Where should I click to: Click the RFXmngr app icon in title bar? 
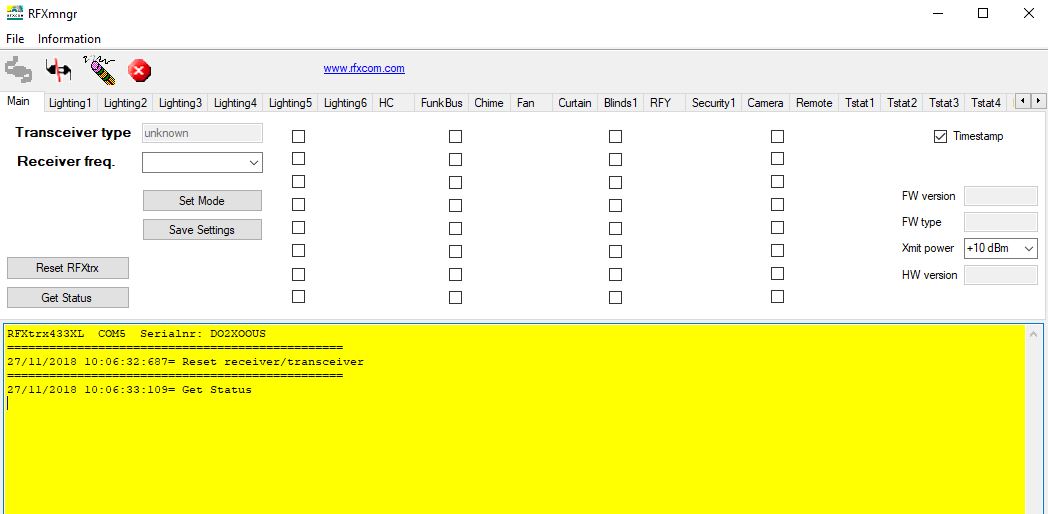click(14, 13)
